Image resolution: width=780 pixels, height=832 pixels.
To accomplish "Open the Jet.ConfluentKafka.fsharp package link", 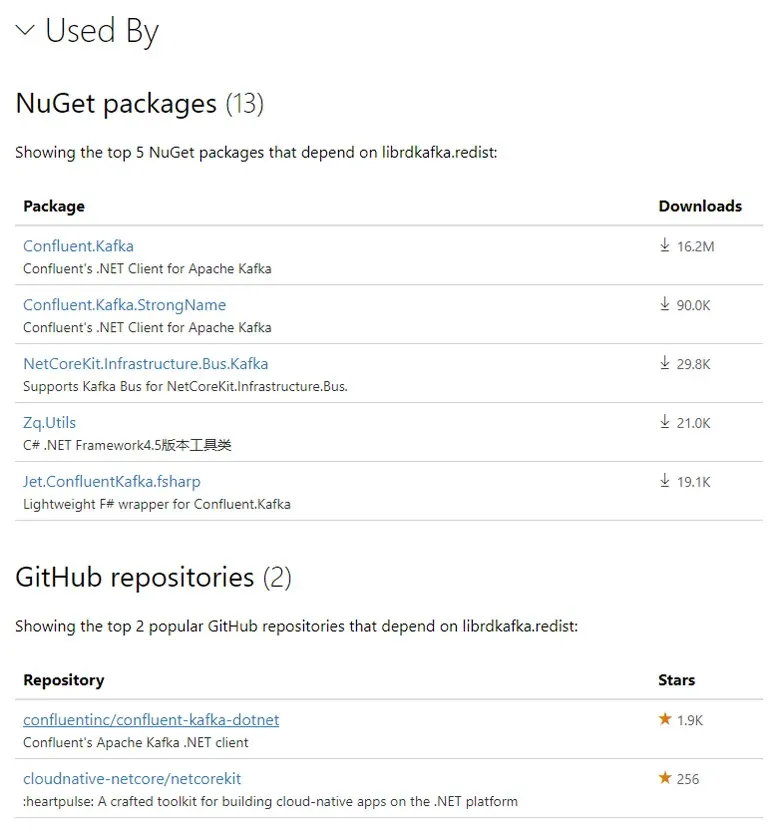I will click(x=111, y=481).
